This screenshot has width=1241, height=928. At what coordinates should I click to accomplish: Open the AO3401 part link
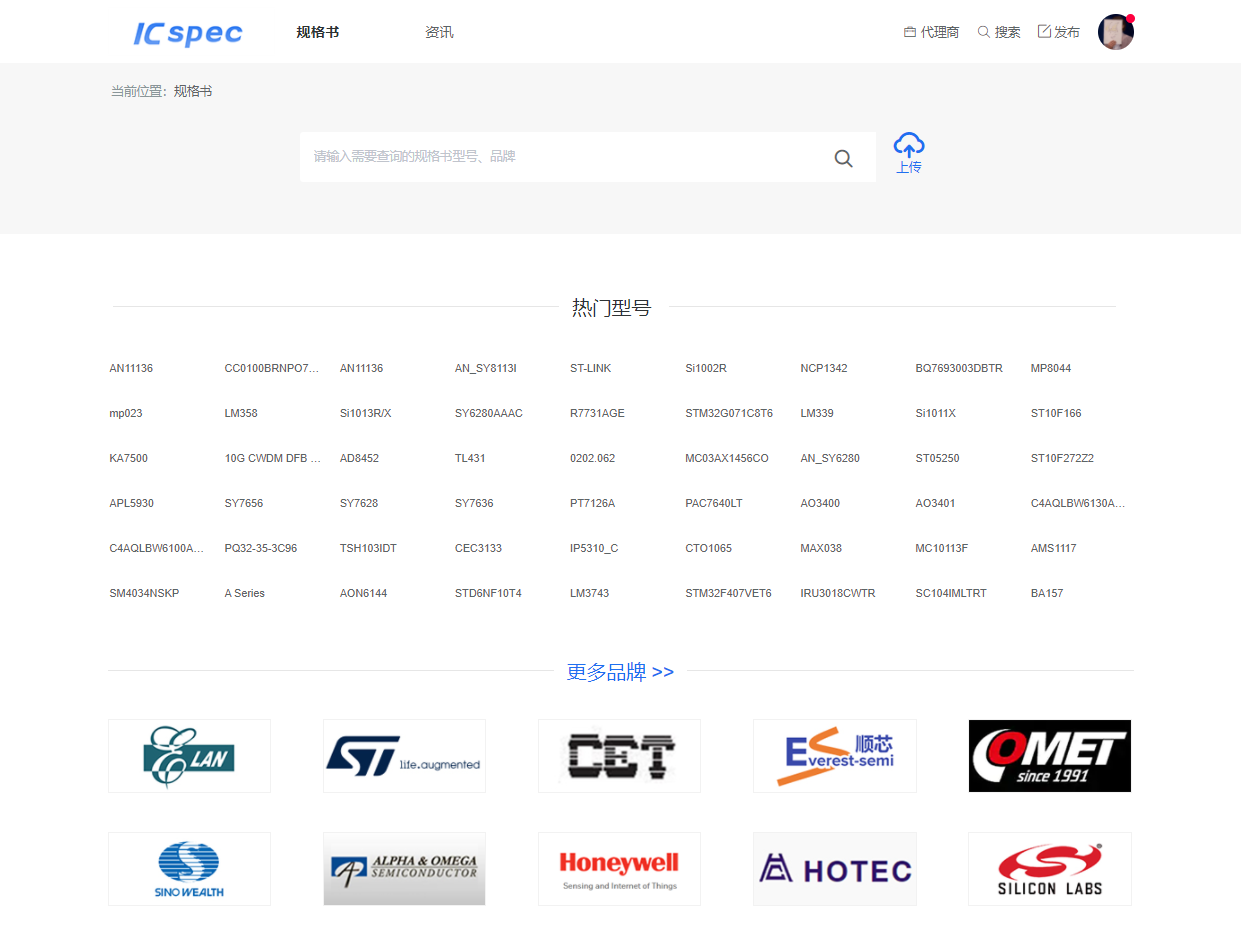tap(936, 503)
